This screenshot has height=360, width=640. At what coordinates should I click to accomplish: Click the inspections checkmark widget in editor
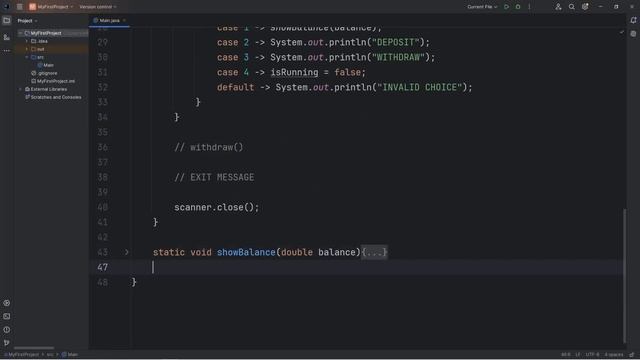click(x=622, y=32)
